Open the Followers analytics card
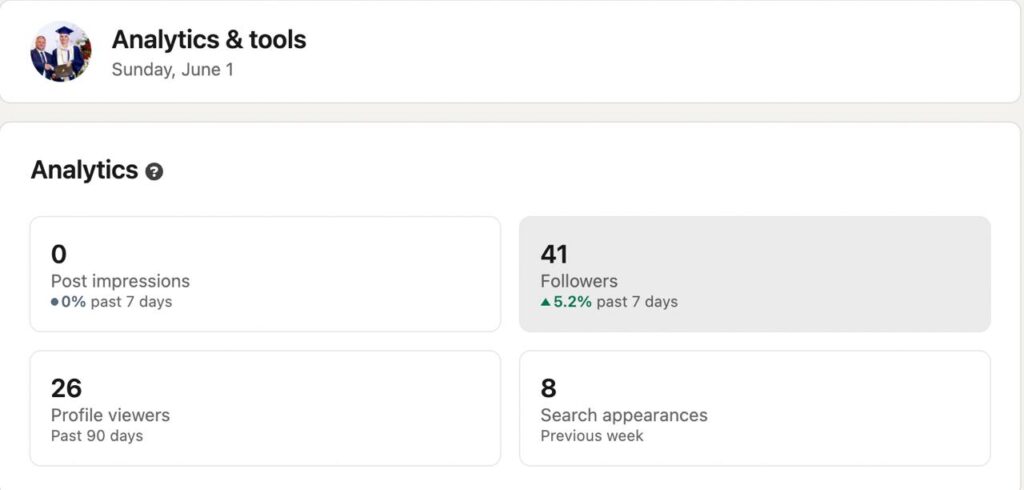Viewport: 1024px width, 490px height. 754,274
